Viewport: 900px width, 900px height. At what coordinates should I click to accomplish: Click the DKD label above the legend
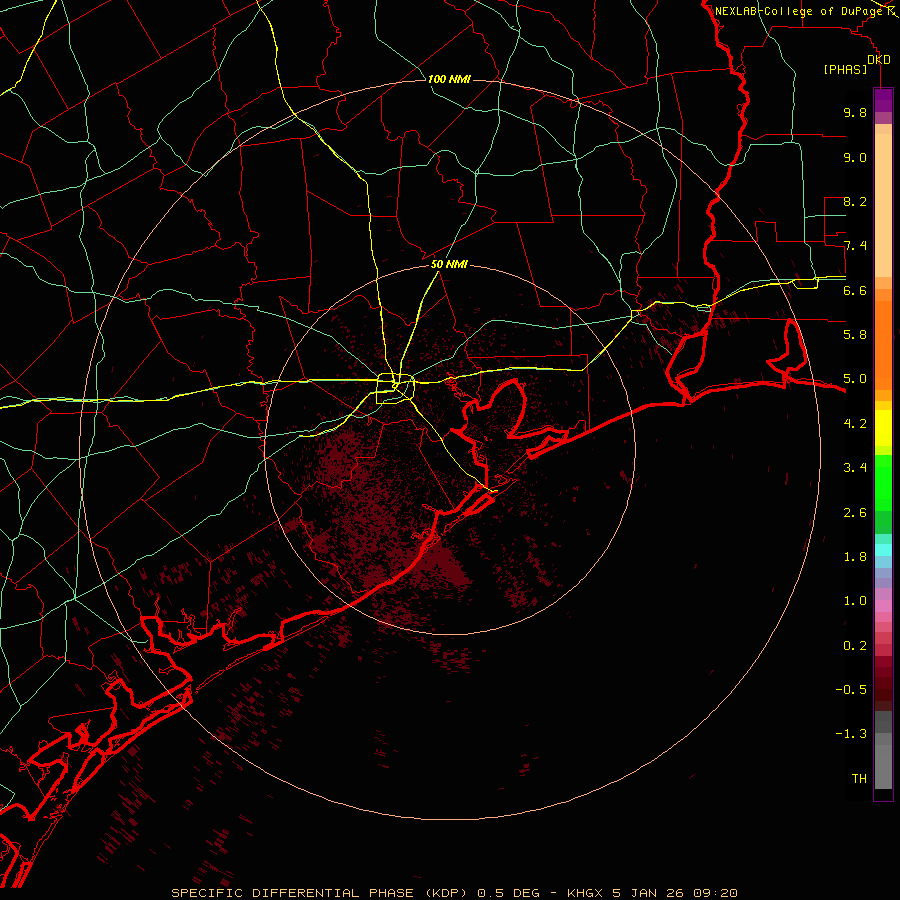tap(879, 60)
